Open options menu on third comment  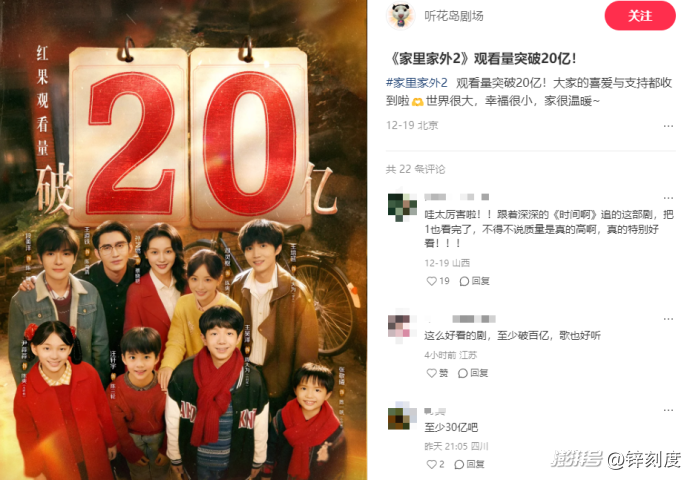tap(668, 410)
